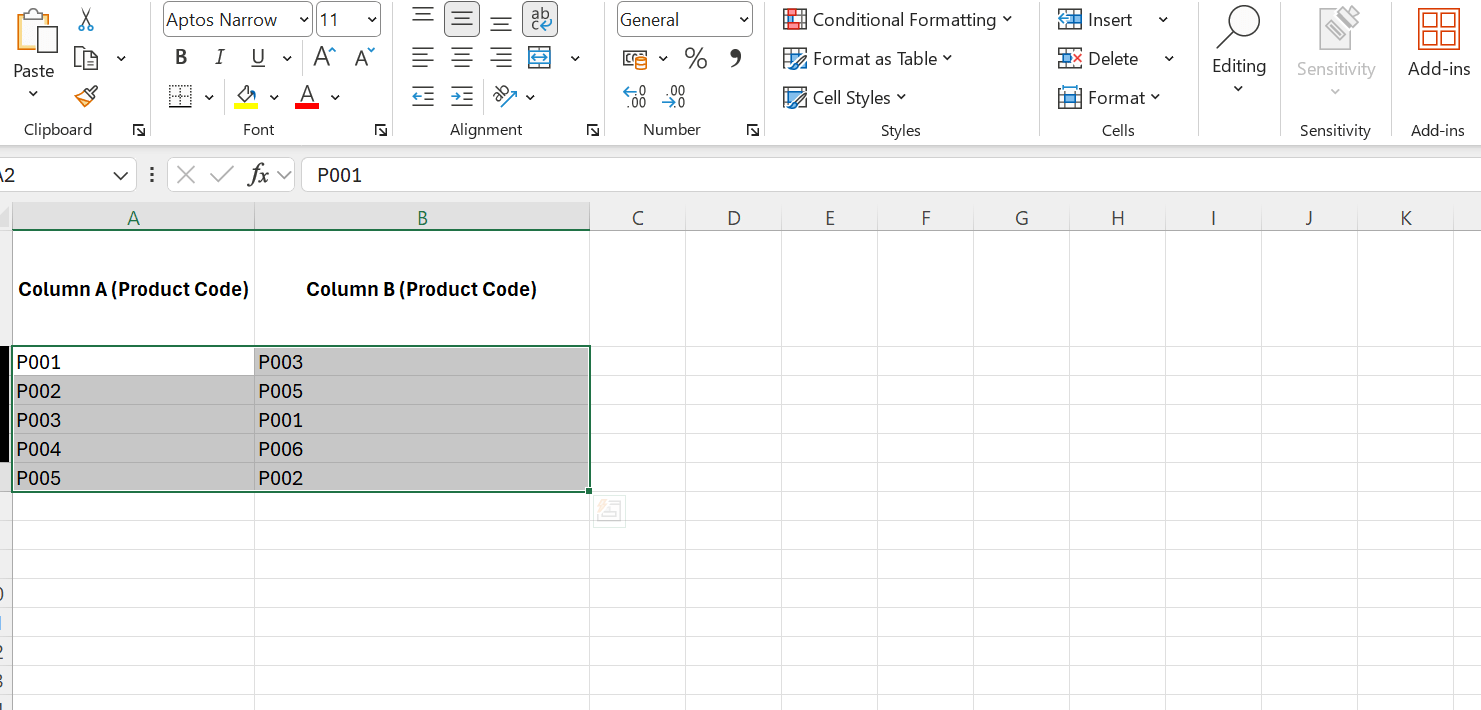Toggle bold formatting
Image resolution: width=1481 pixels, height=710 pixels.
click(x=181, y=57)
